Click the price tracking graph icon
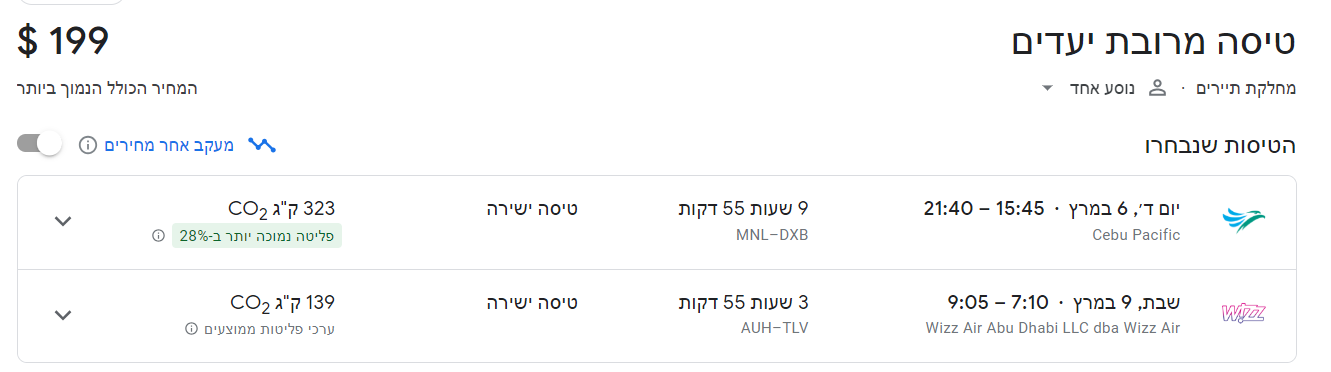The width and height of the screenshot is (1331, 372). click(262, 145)
